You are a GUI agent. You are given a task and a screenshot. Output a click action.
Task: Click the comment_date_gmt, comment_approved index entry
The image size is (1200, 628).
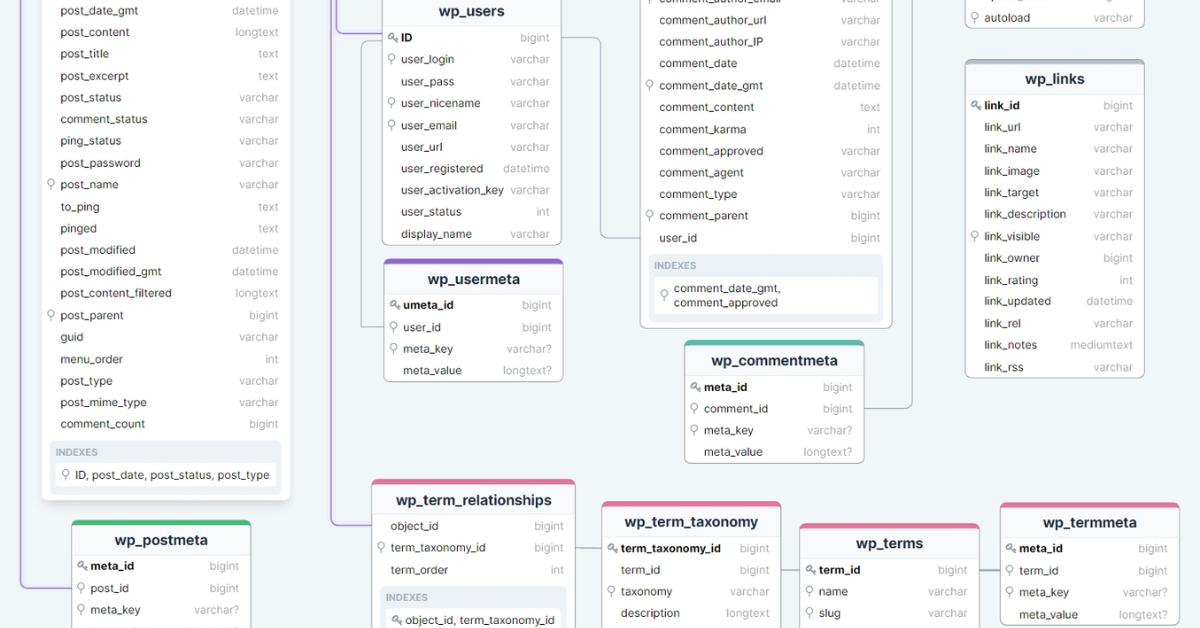click(x=725, y=296)
